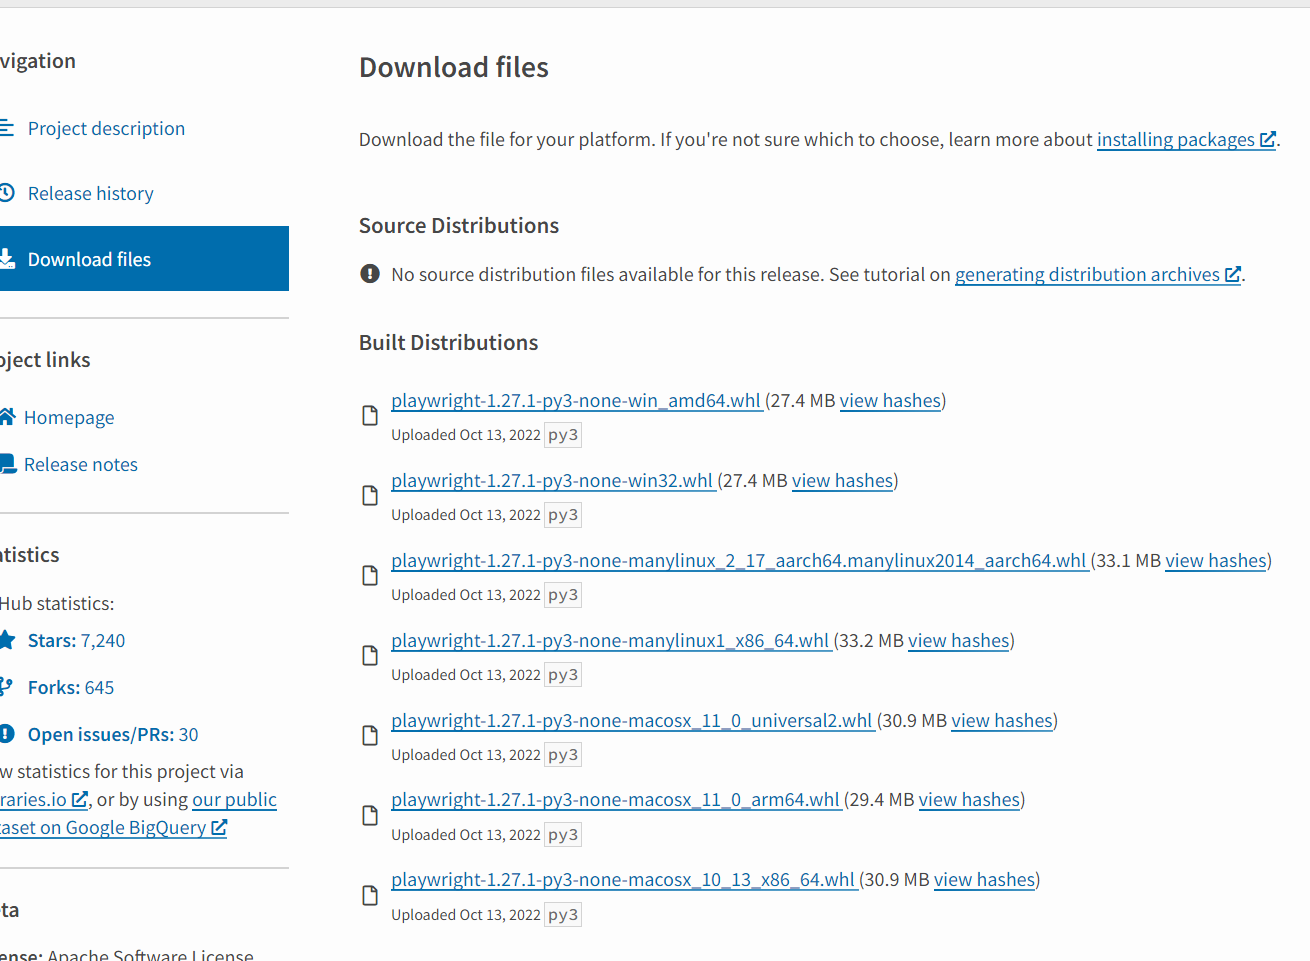Click the py3 tag under the win32 wheel

[x=562, y=514]
